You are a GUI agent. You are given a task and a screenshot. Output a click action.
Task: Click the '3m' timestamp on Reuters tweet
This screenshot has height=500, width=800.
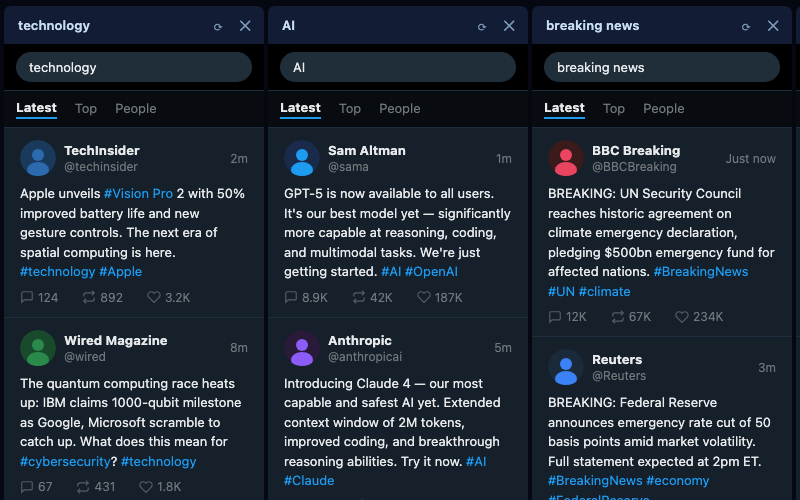767,368
